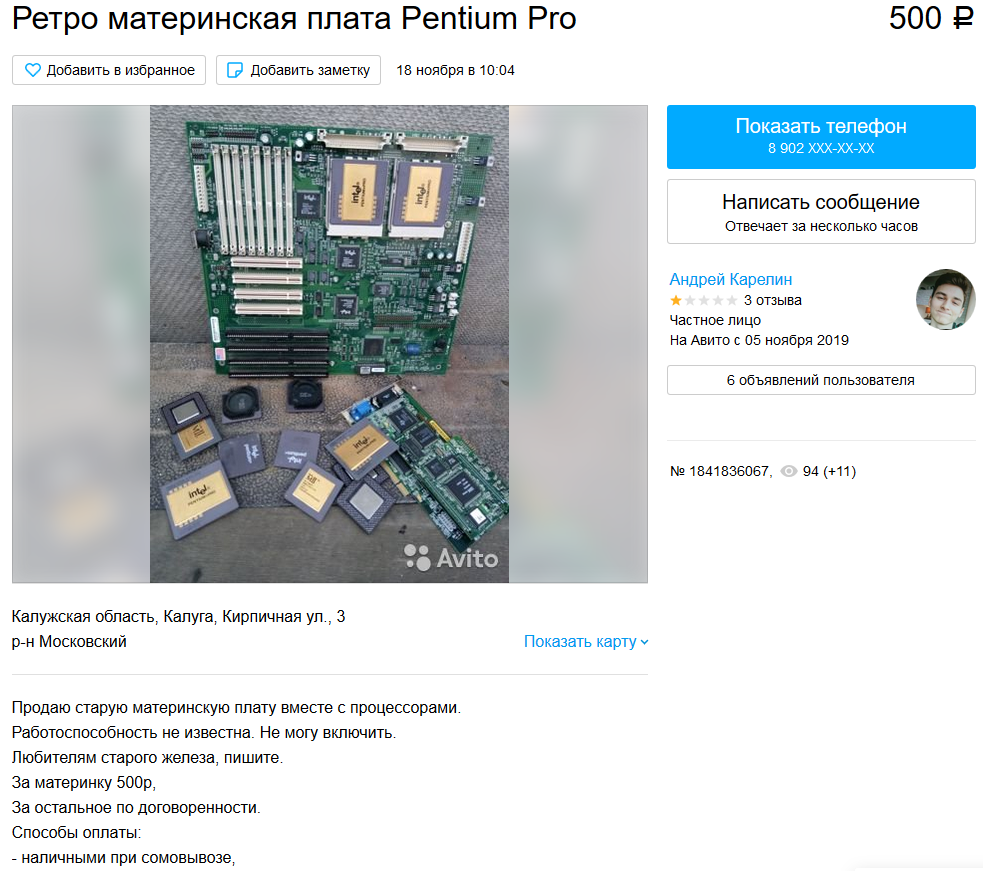Click the note icon in Добавить заметку
The height and width of the screenshot is (871, 983).
tap(234, 70)
